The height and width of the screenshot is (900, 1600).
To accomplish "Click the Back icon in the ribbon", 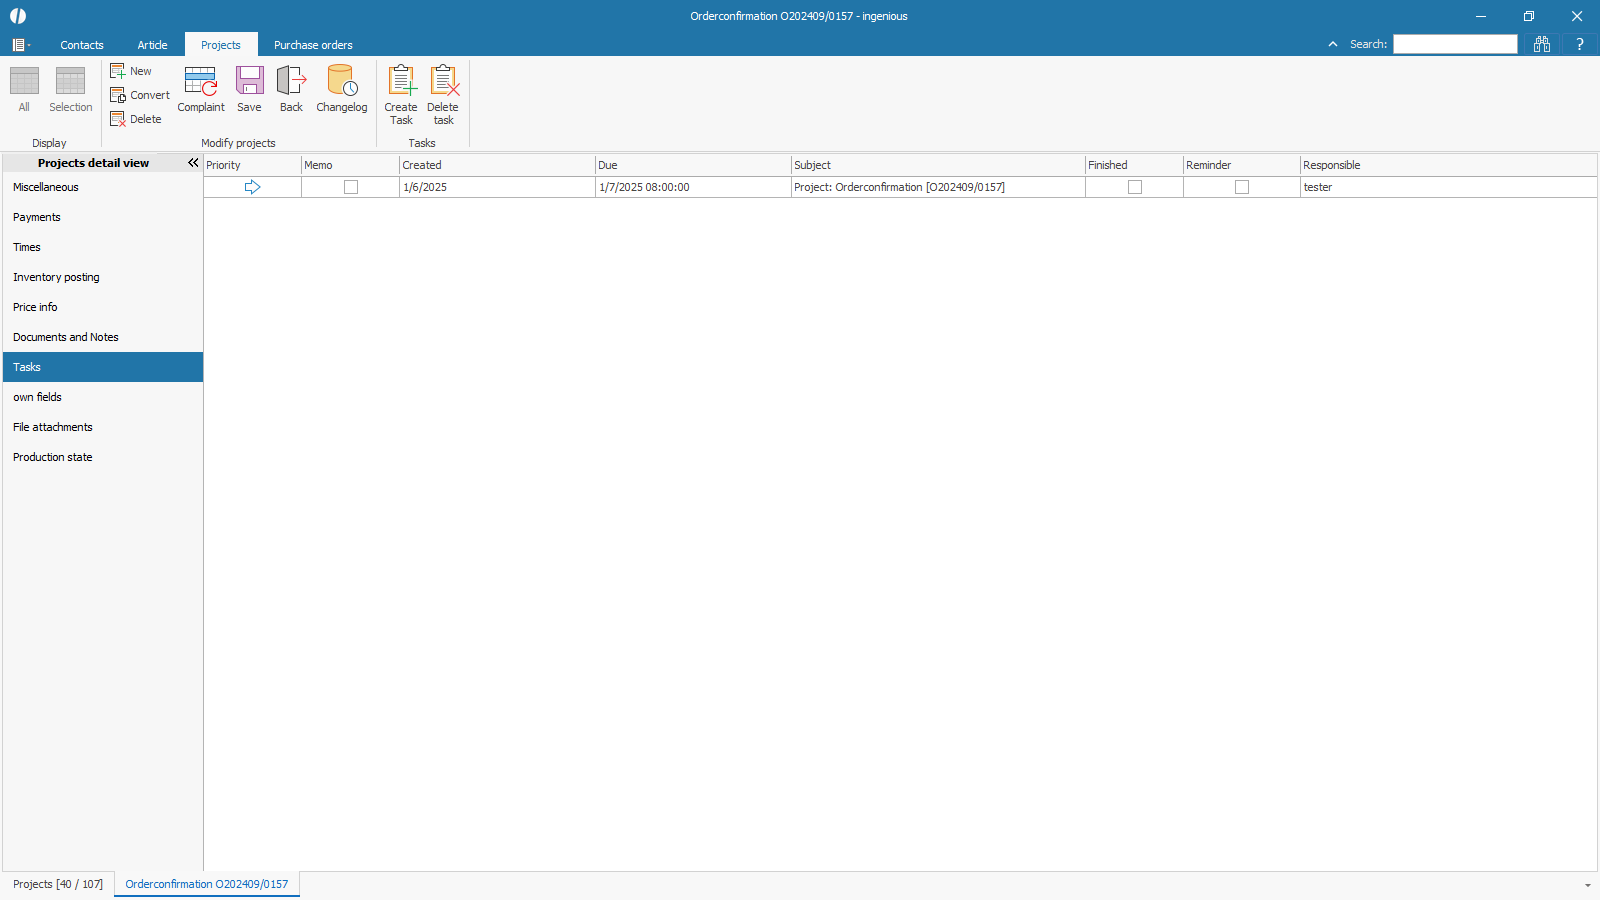I will [291, 82].
